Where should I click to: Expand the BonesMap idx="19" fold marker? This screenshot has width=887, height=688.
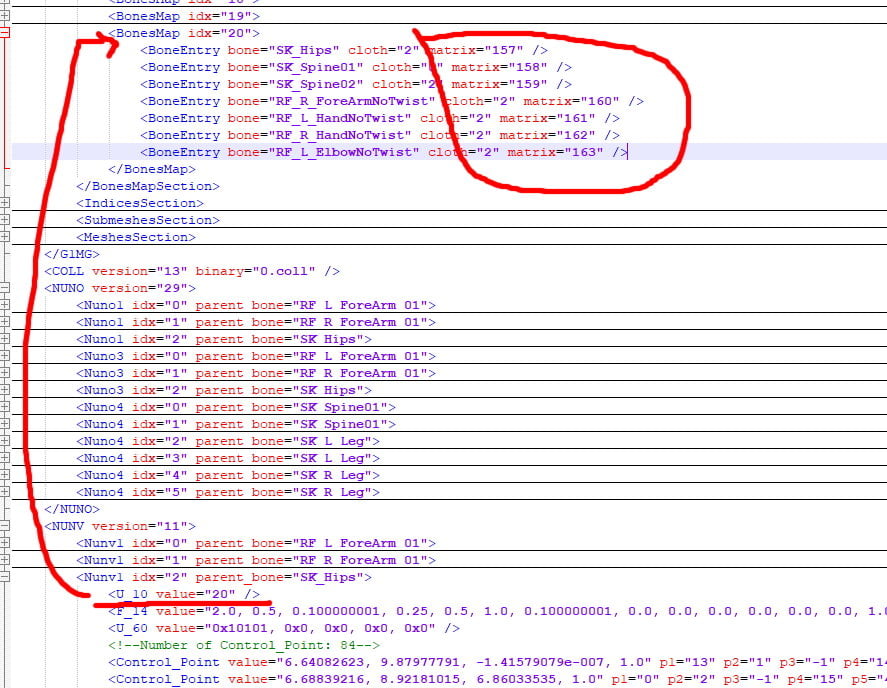pos(5,16)
